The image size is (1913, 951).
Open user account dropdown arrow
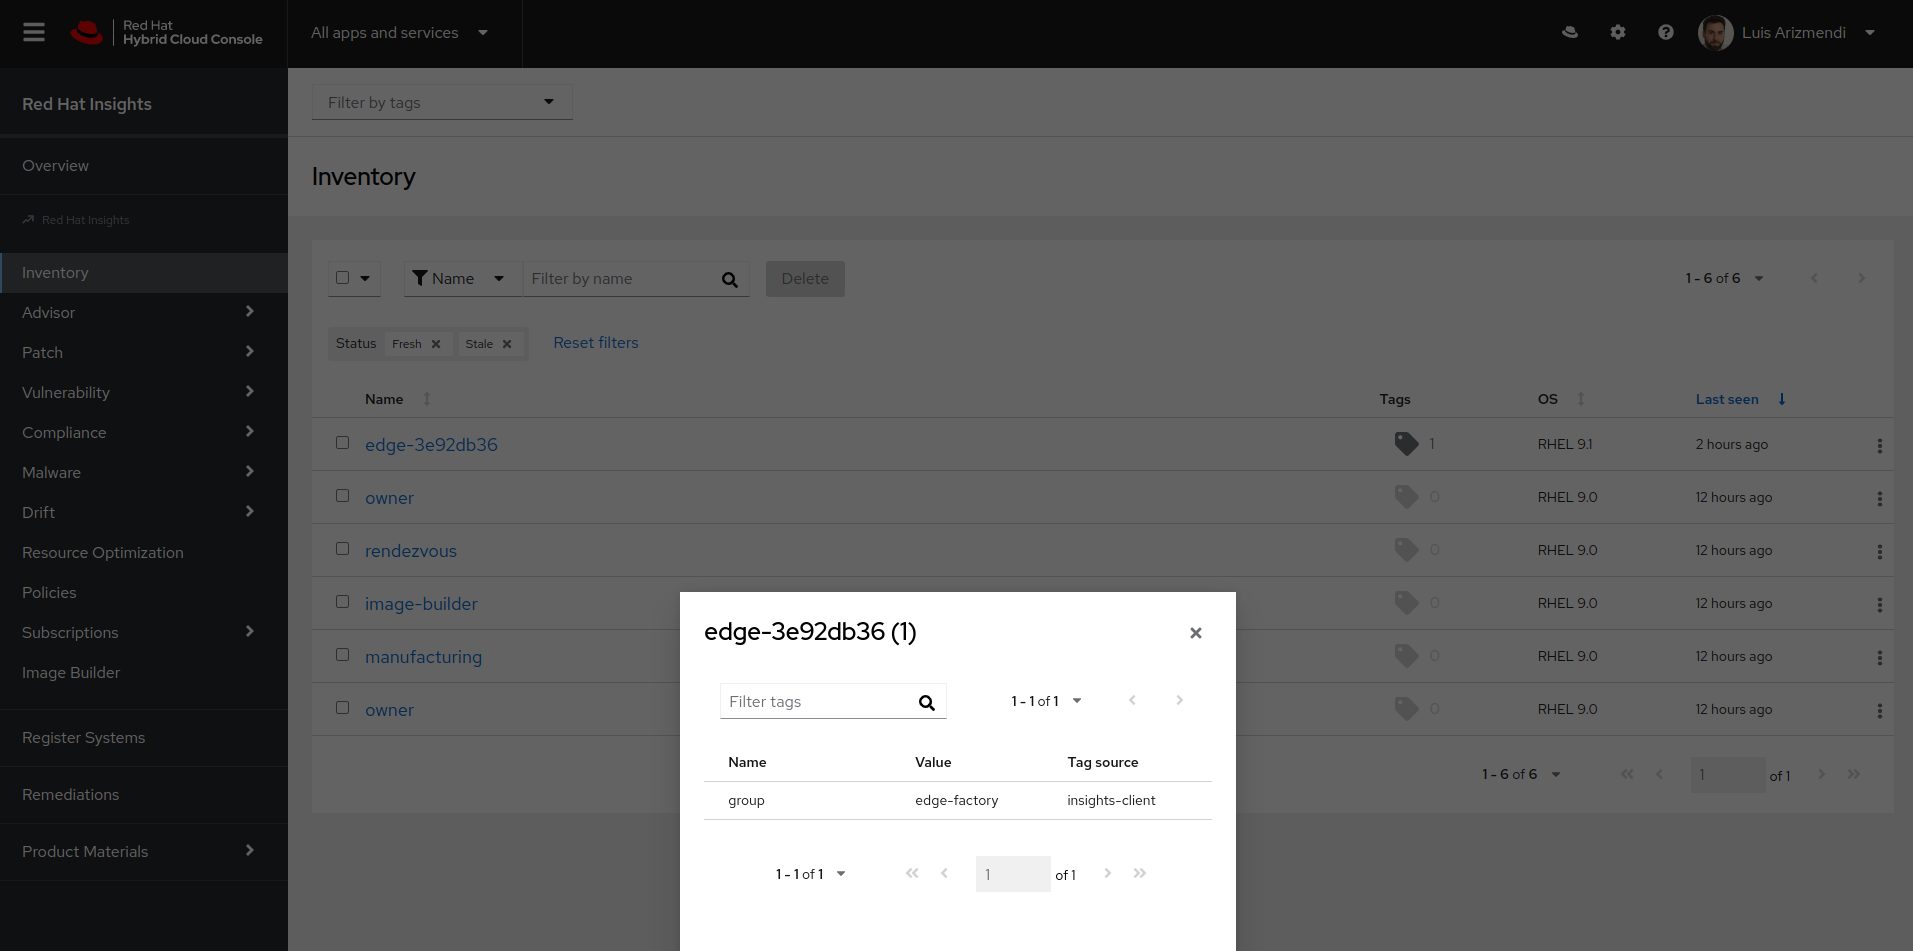(x=1870, y=33)
